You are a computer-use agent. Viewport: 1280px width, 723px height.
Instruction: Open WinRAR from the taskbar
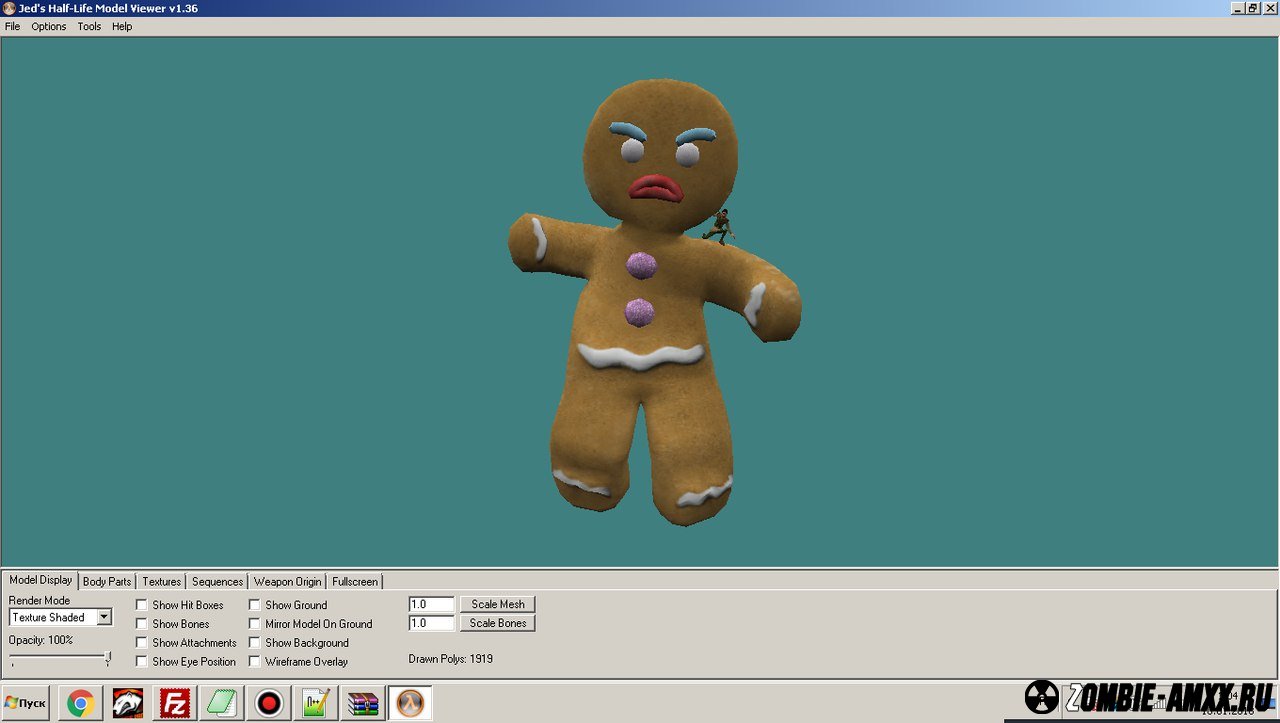pos(363,703)
